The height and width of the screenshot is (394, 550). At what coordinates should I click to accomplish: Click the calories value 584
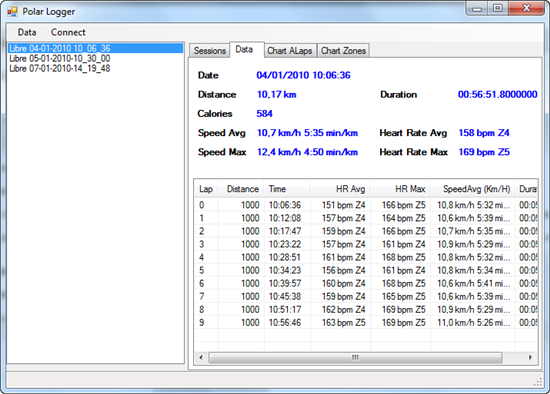tap(264, 114)
